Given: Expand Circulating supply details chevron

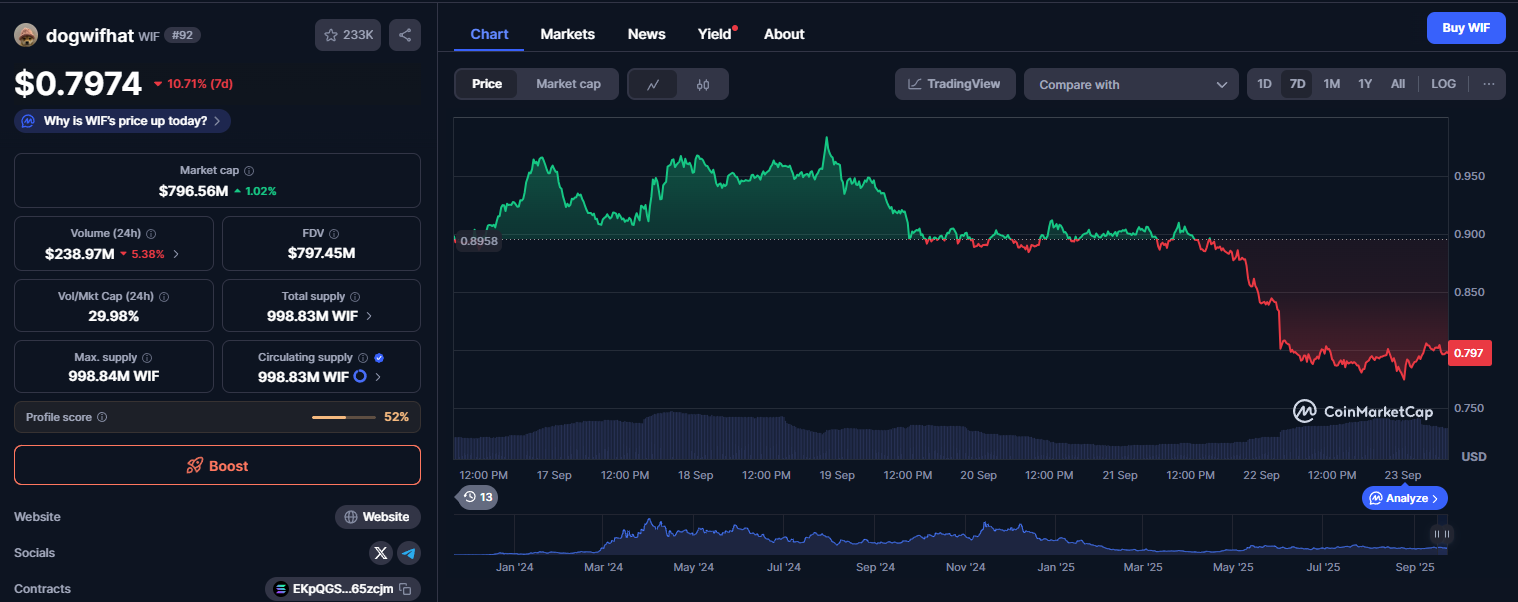Looking at the screenshot, I should click(377, 377).
